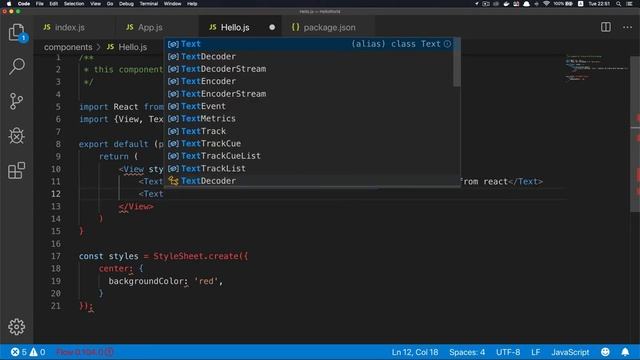Select the Text class suggestion
This screenshot has height=360, width=640.
coord(310,44)
